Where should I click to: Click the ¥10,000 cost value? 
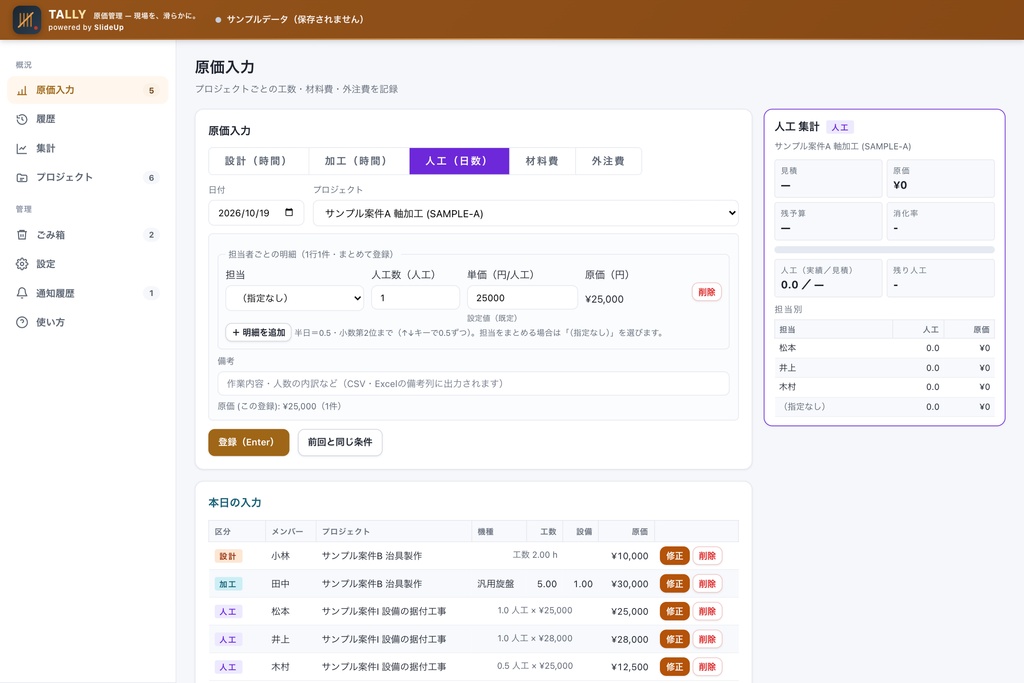click(630, 556)
